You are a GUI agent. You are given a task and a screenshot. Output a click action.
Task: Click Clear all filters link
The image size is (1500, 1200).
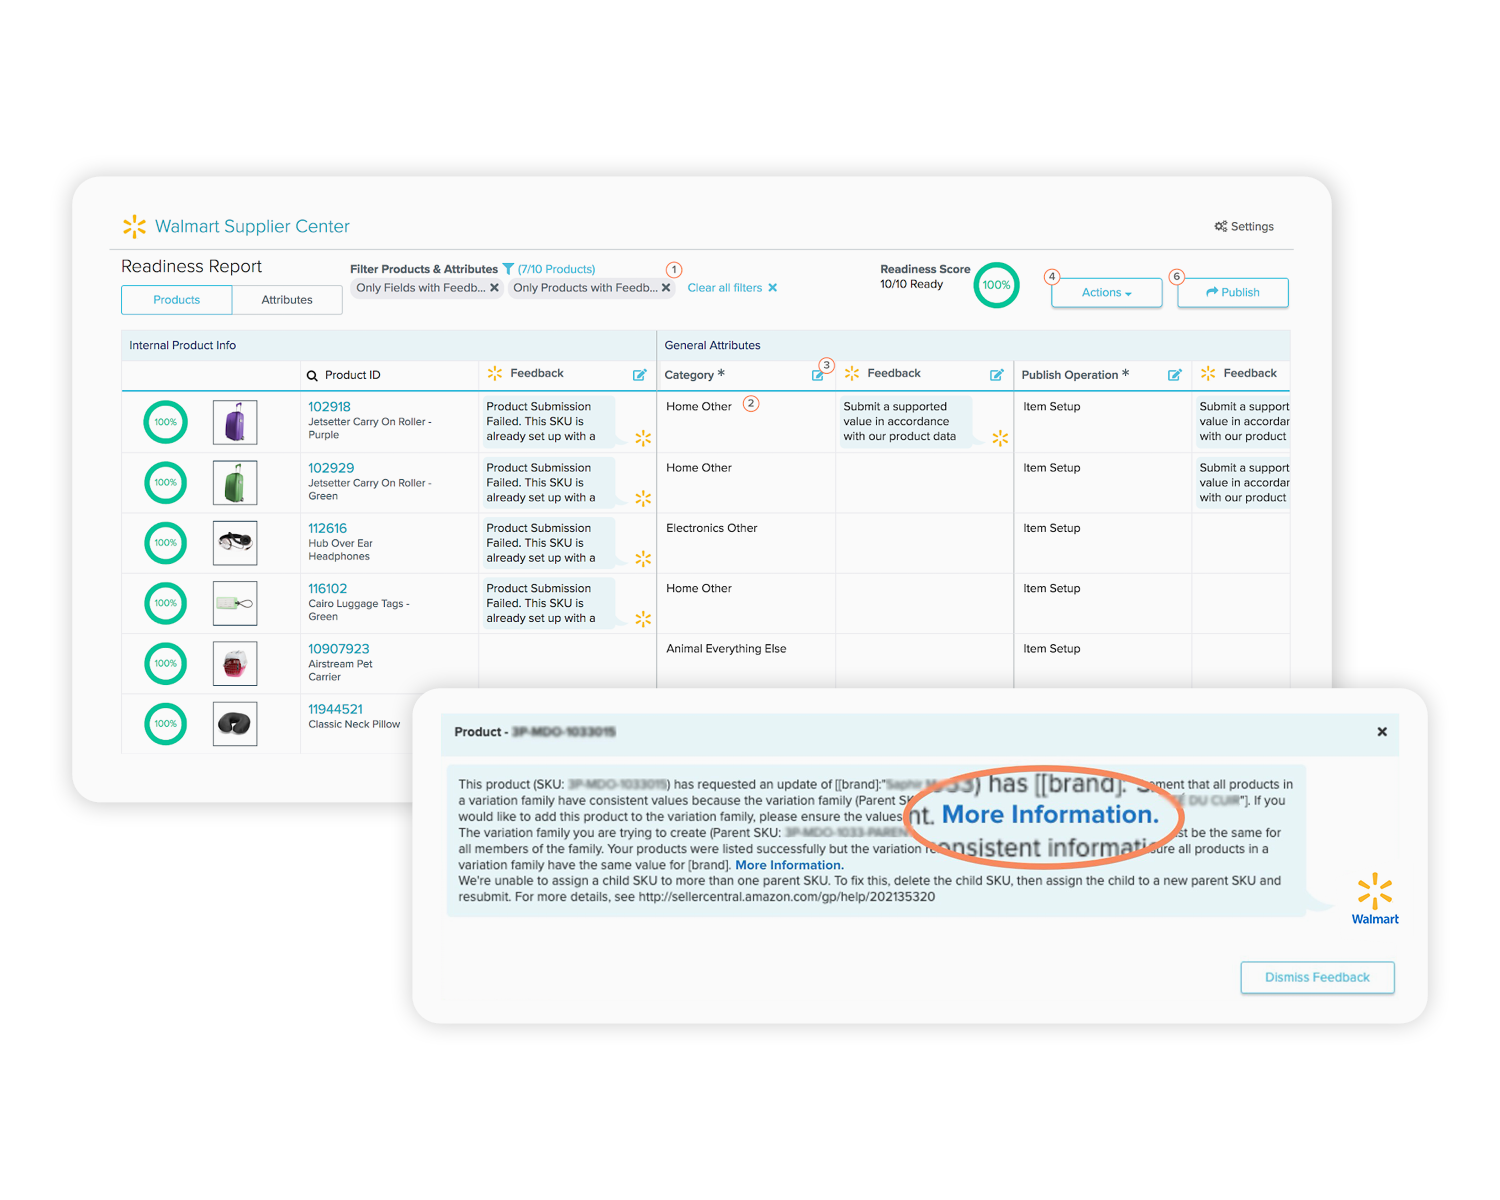[x=732, y=288]
